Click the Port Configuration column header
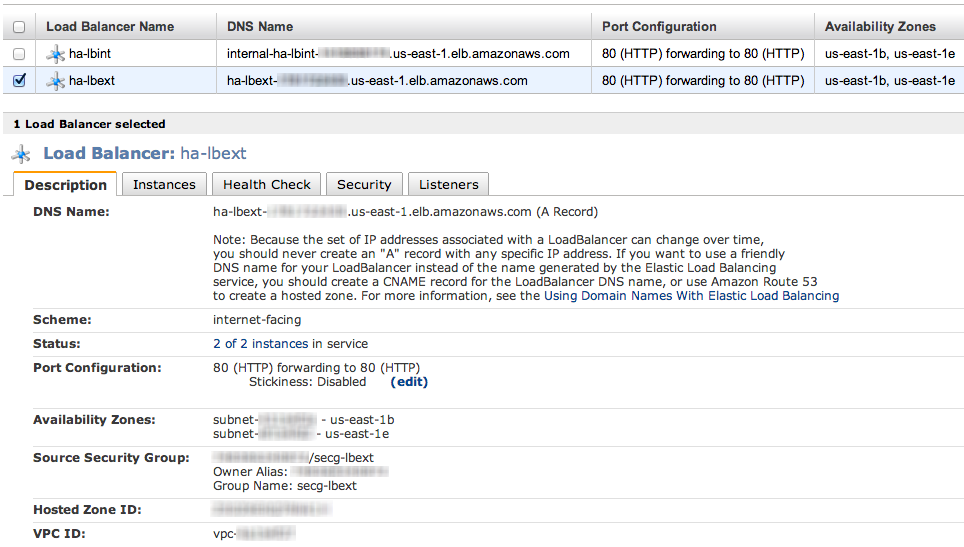 659,26
